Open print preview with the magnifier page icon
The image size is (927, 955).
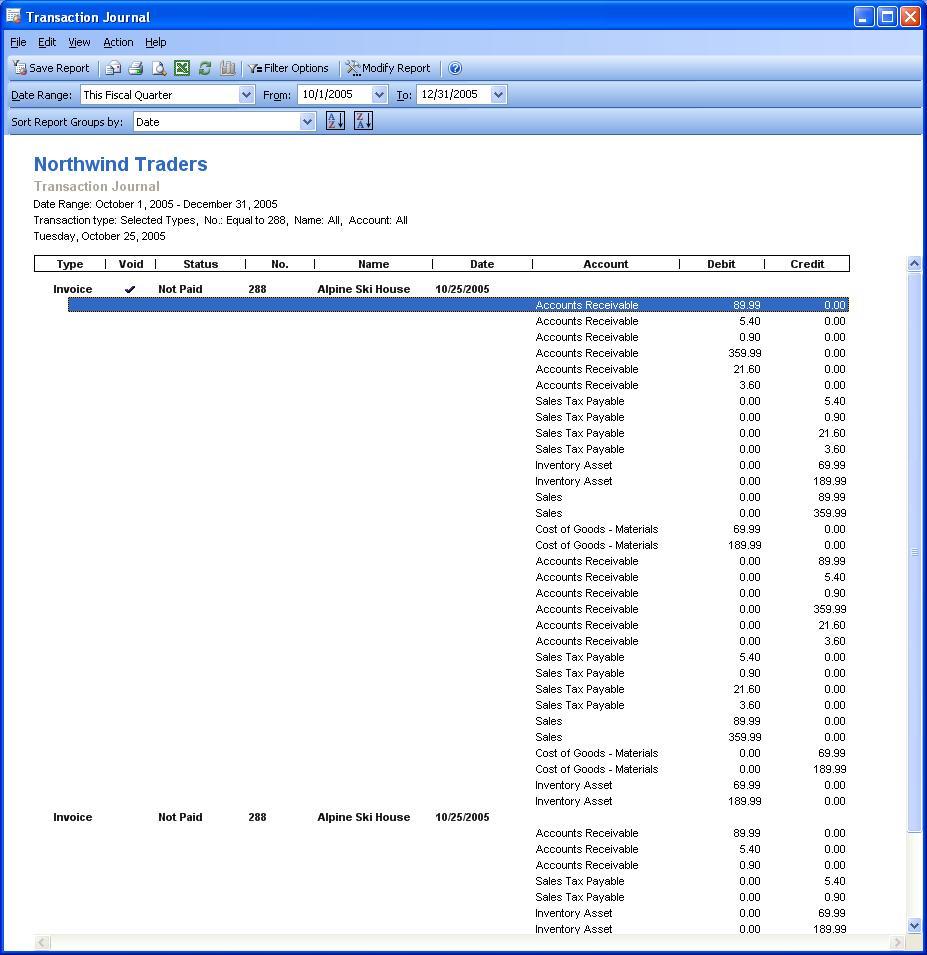tap(159, 68)
